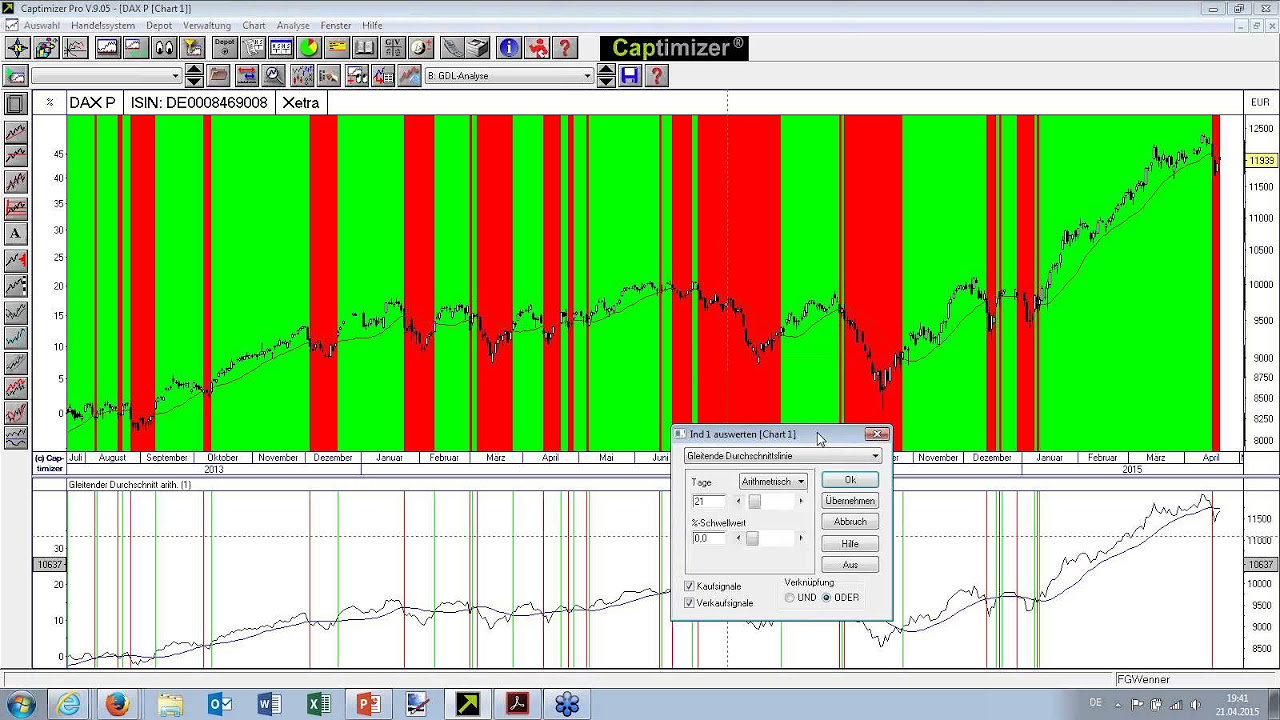Open the Arithmetisch dropdown
This screenshot has height=720, width=1280.
pos(773,482)
